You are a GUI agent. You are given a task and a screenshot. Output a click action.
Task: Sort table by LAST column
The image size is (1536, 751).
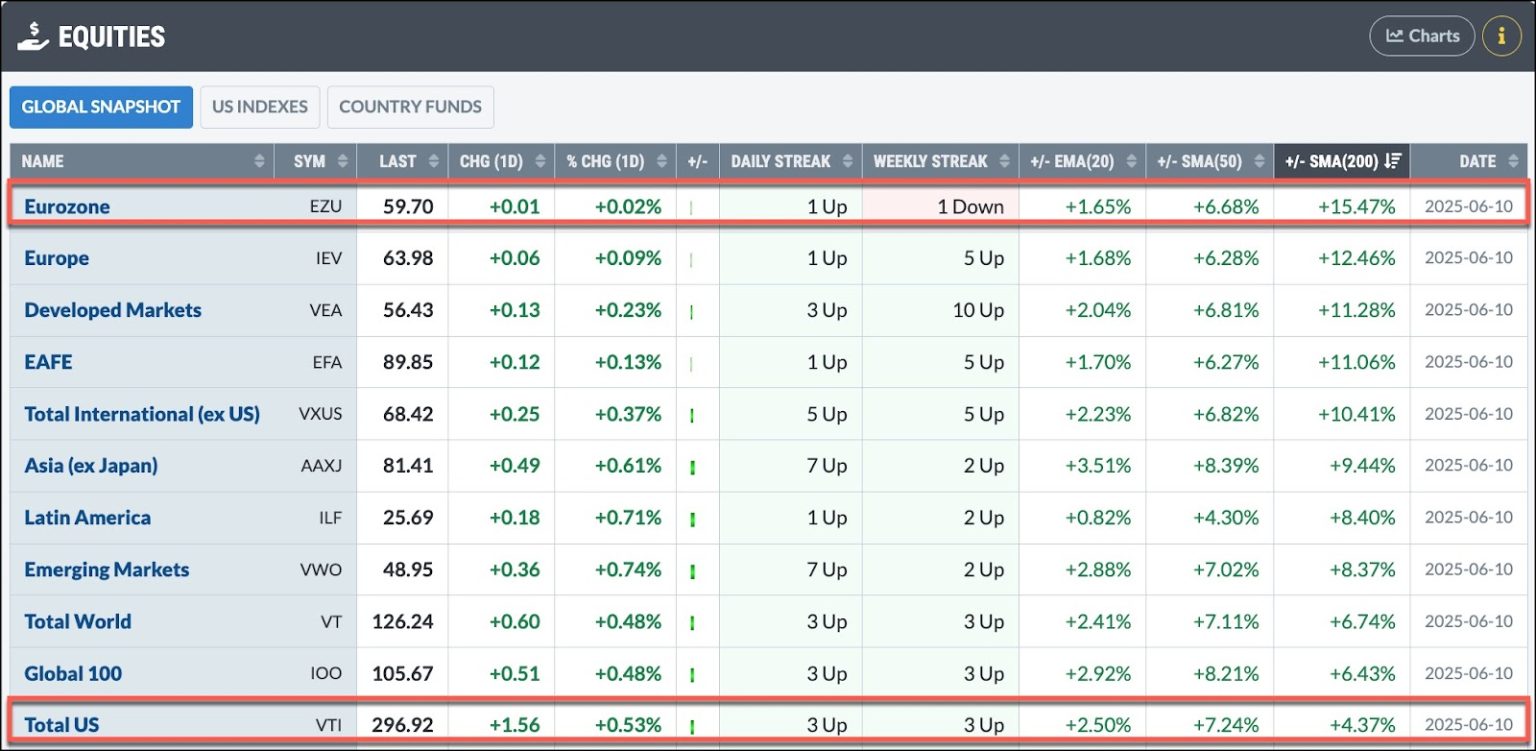coord(402,161)
